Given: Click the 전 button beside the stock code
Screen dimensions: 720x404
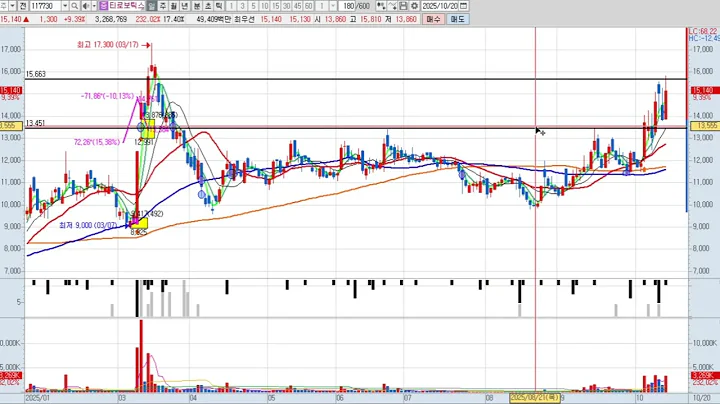Looking at the screenshot, I should pyautogui.click(x=23, y=6).
